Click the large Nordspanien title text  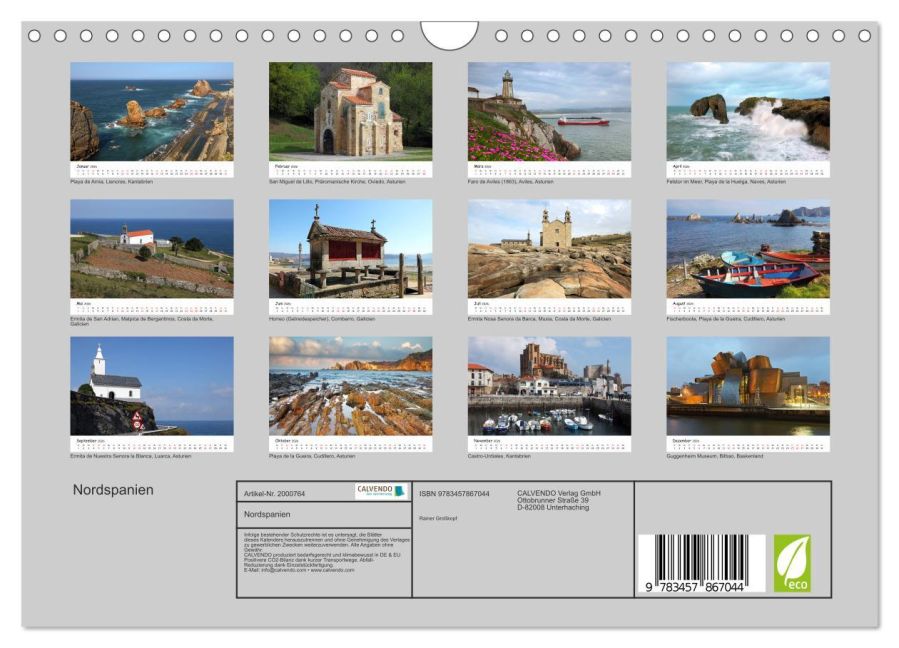pyautogui.click(x=113, y=490)
